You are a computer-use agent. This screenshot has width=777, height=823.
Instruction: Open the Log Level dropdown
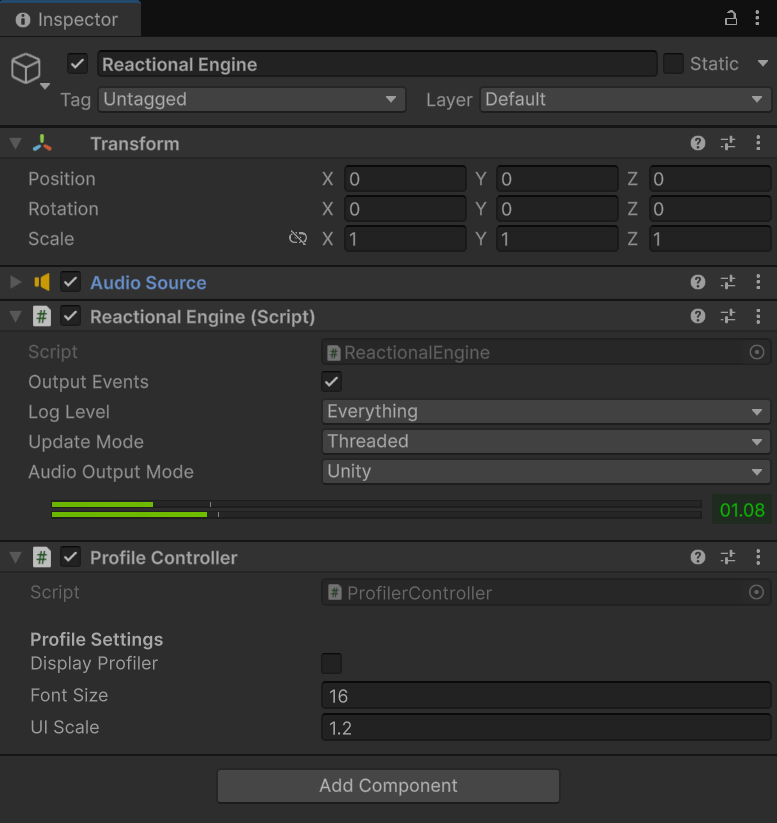pyautogui.click(x=546, y=412)
